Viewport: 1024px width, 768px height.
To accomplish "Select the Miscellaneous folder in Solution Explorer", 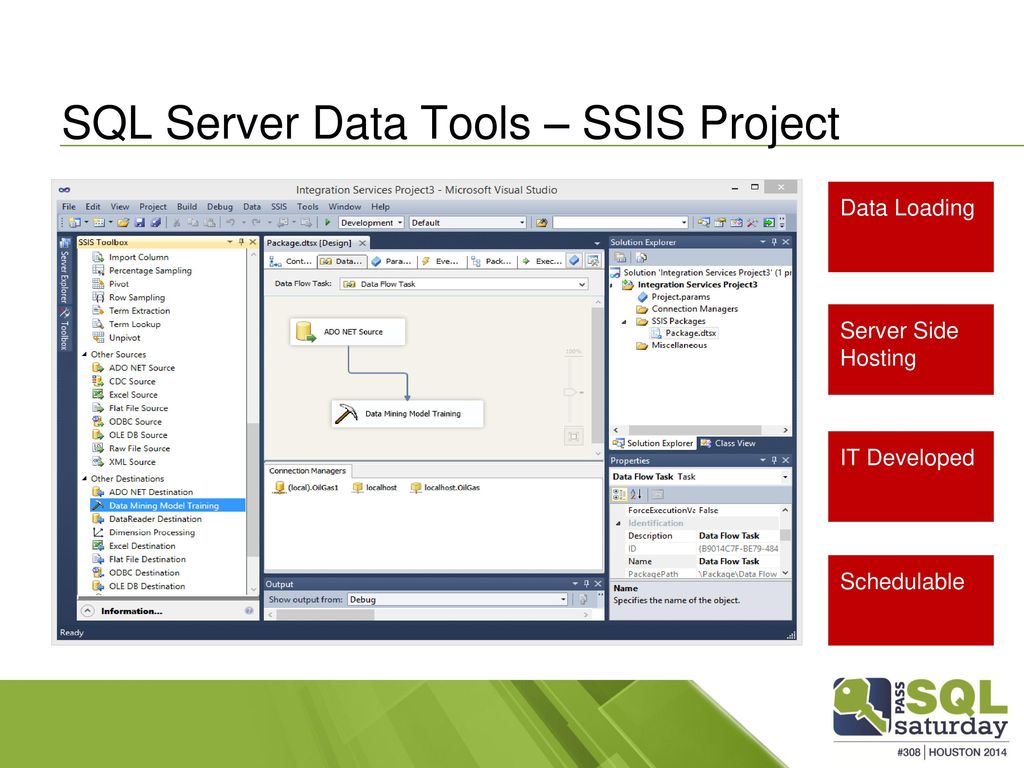I will pyautogui.click(x=672, y=345).
